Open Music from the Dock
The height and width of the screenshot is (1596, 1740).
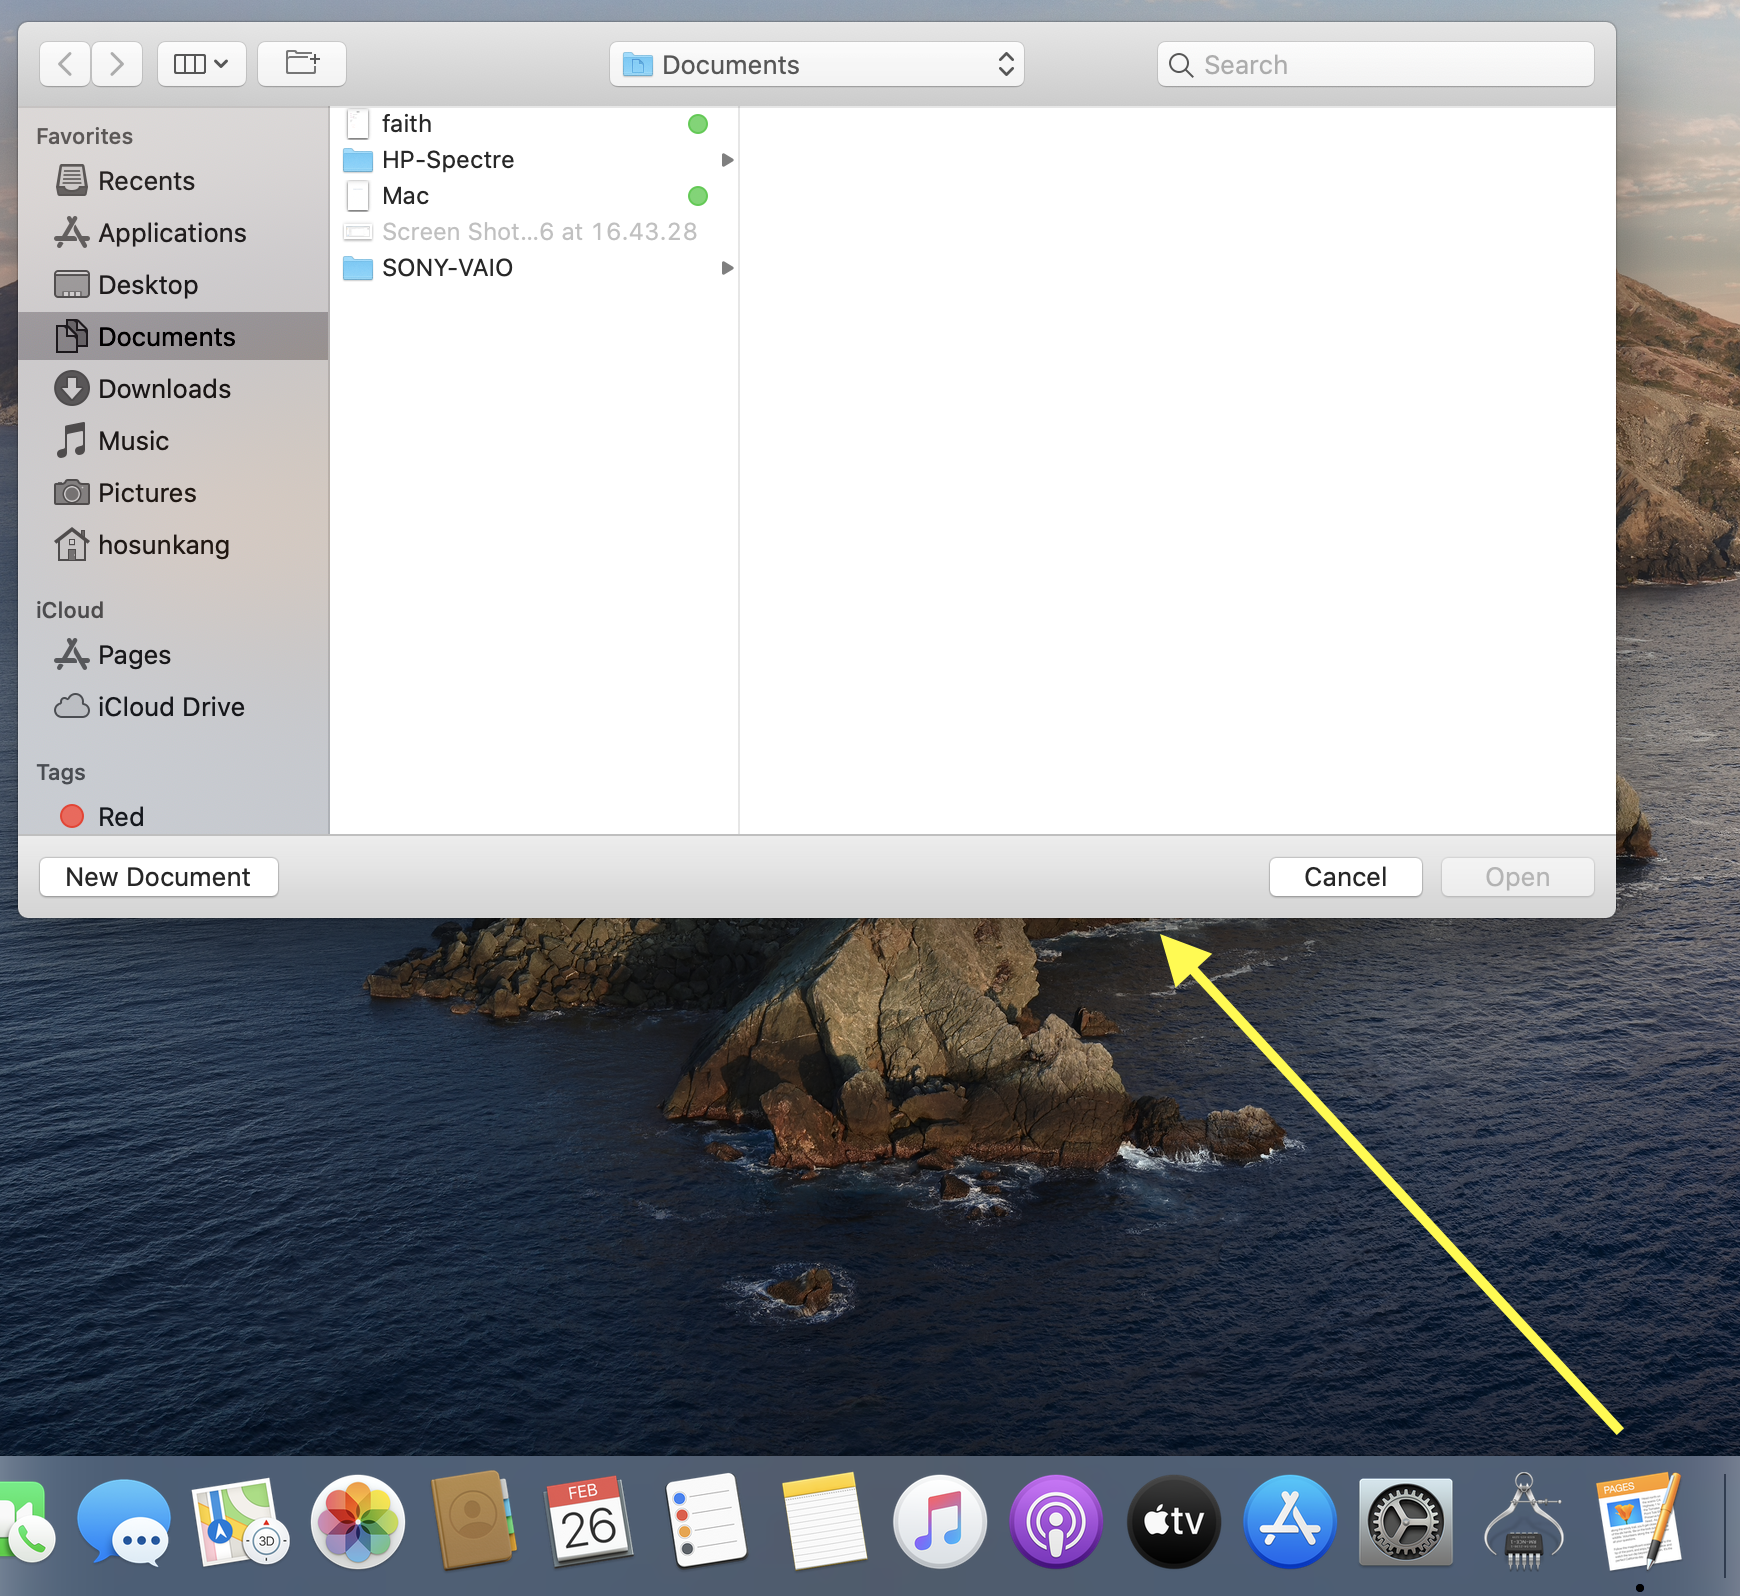coord(940,1522)
